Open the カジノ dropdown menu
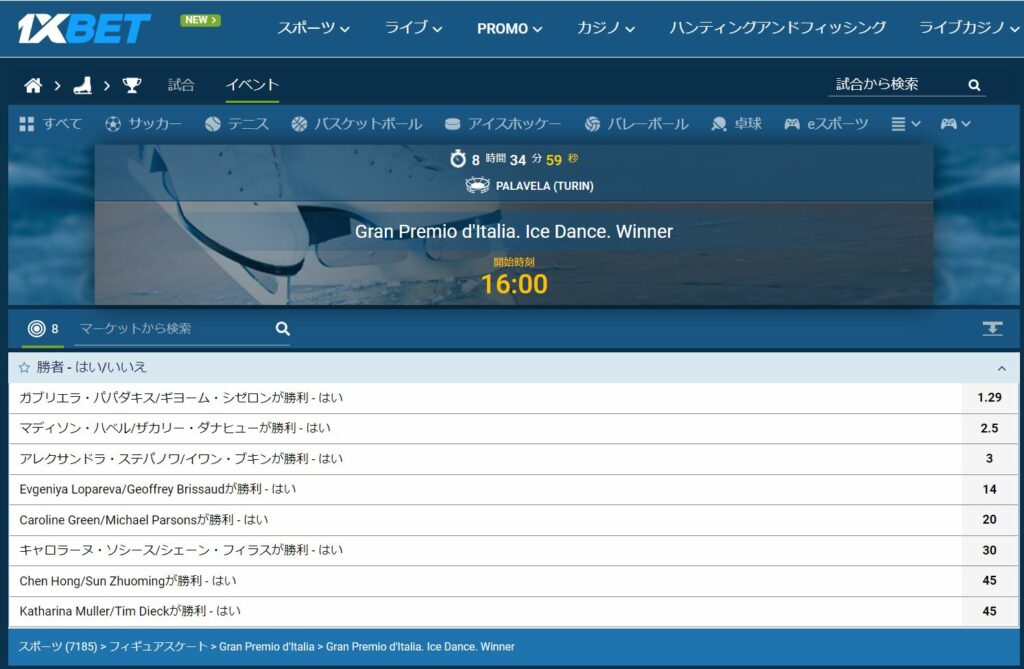The width and height of the screenshot is (1024, 669). 607,28
